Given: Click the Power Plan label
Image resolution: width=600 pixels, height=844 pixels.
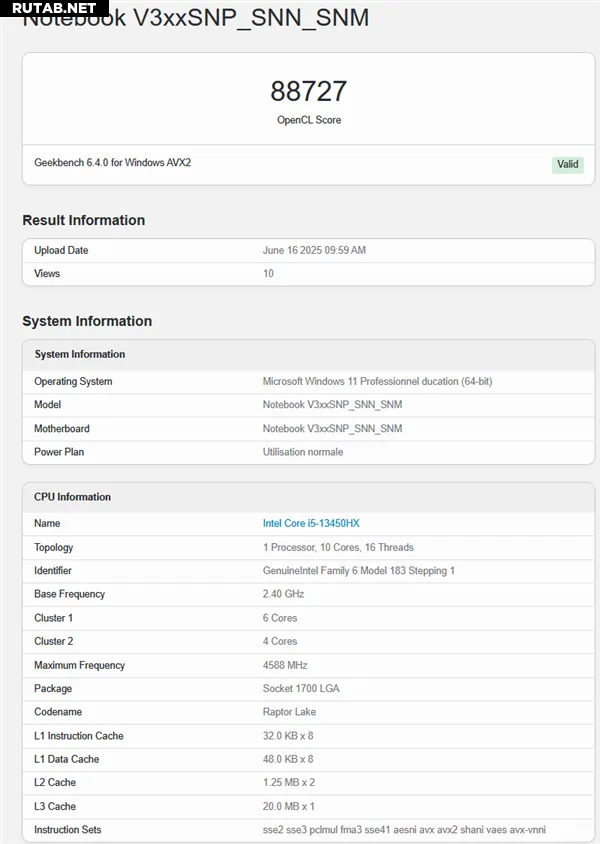Looking at the screenshot, I should pyautogui.click(x=59, y=452).
